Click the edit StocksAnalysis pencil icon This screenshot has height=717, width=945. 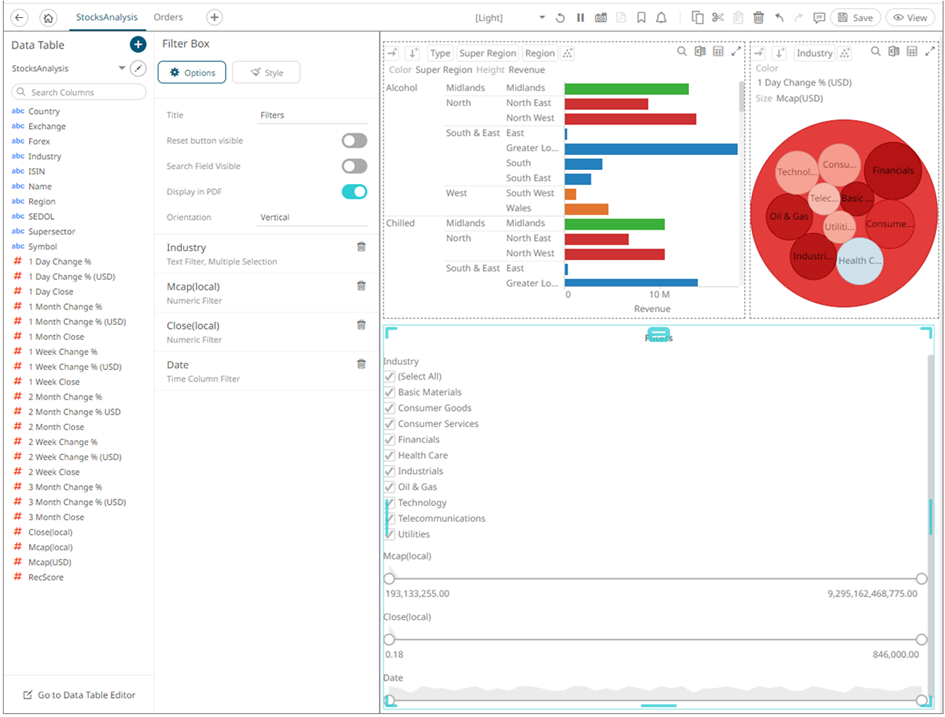[x=138, y=68]
